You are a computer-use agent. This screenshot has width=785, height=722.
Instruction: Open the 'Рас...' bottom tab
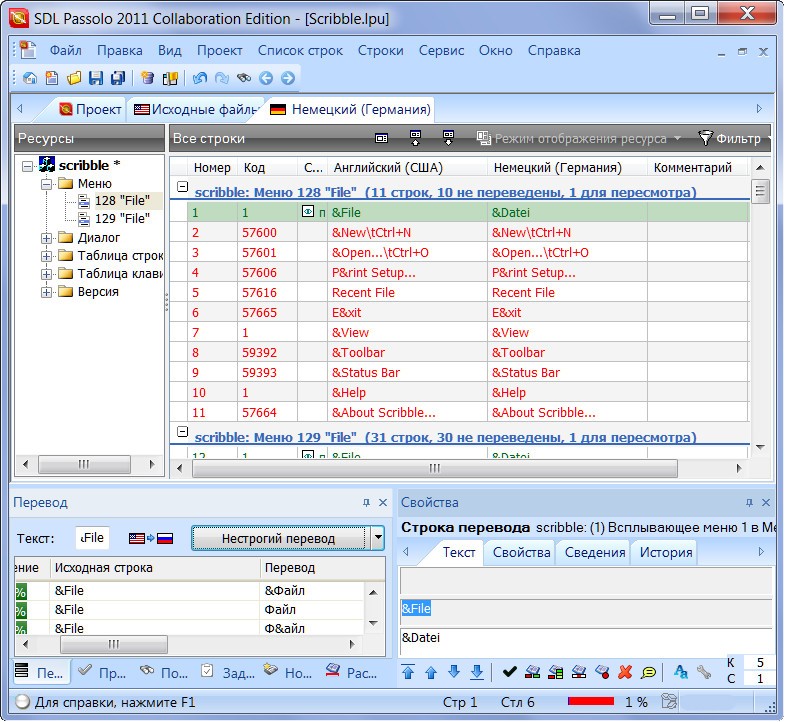(351, 672)
